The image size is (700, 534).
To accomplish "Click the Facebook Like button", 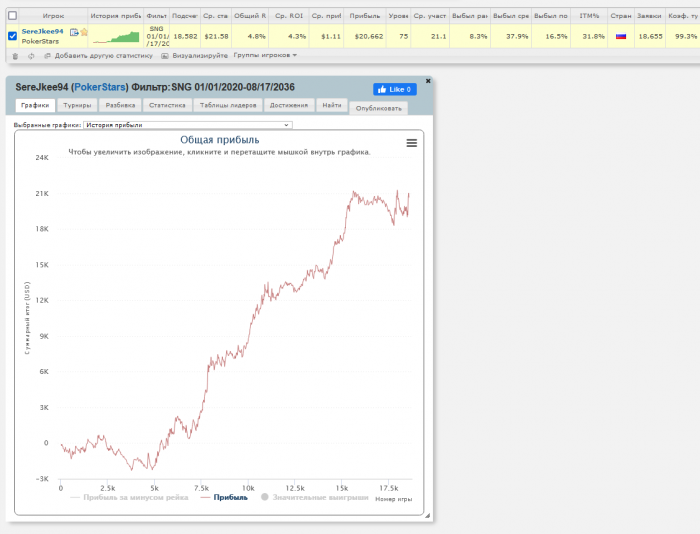I will click(x=395, y=89).
